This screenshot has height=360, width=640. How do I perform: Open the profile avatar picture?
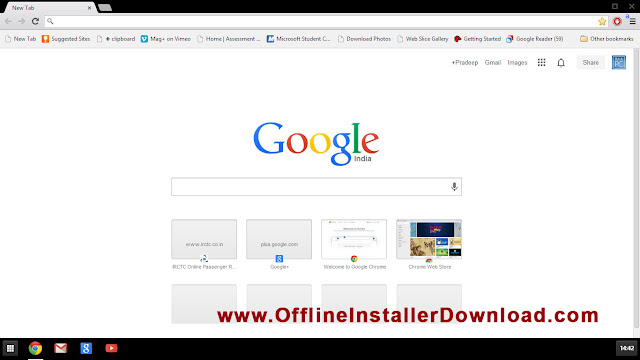tap(619, 62)
